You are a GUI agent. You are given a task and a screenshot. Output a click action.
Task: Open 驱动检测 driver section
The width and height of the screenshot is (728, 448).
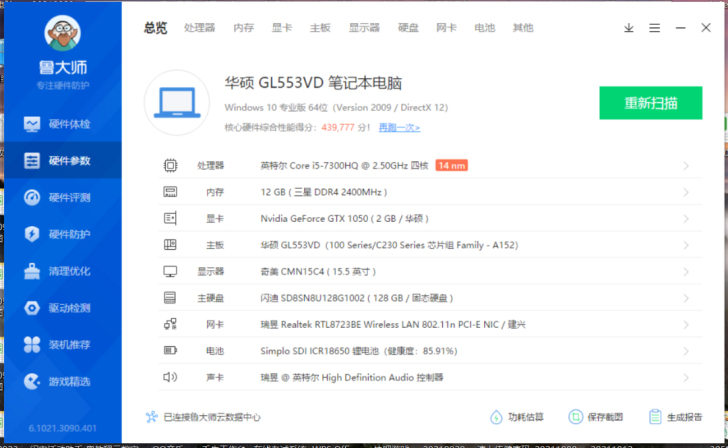[63, 308]
